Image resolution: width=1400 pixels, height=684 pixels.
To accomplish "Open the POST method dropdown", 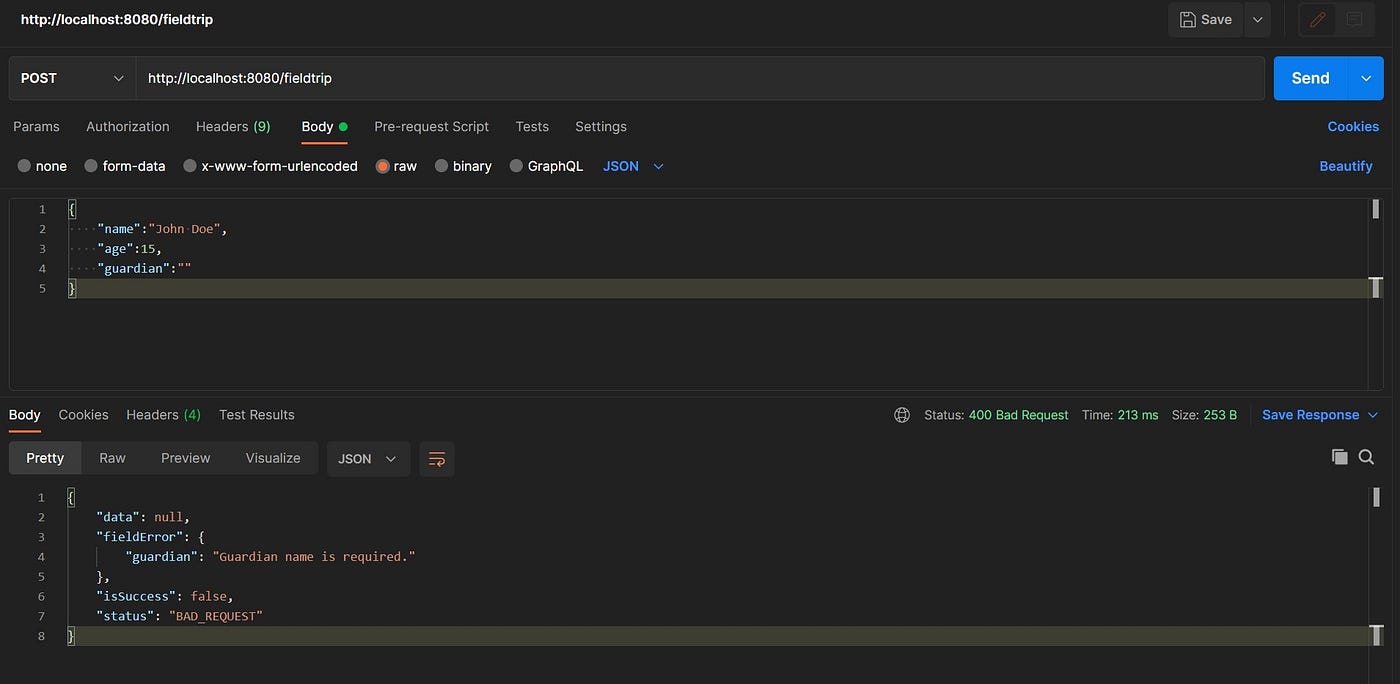I will [70, 77].
